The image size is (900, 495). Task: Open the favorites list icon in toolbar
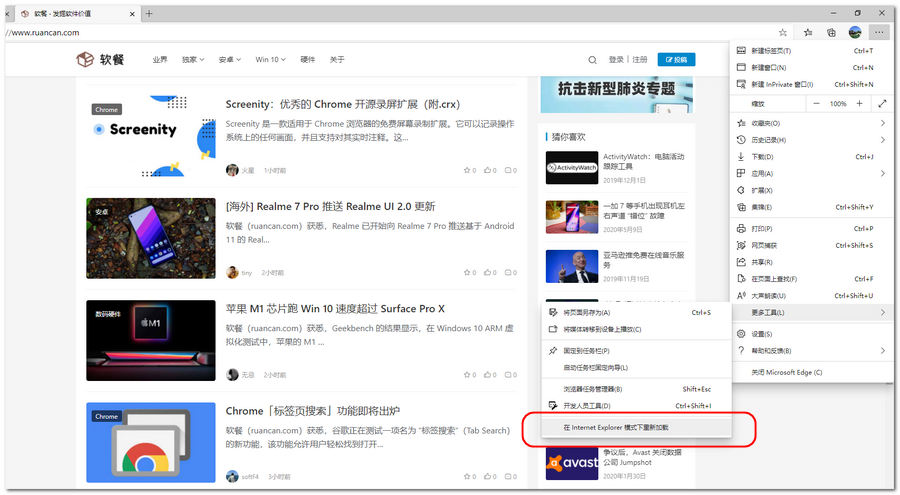[x=808, y=32]
